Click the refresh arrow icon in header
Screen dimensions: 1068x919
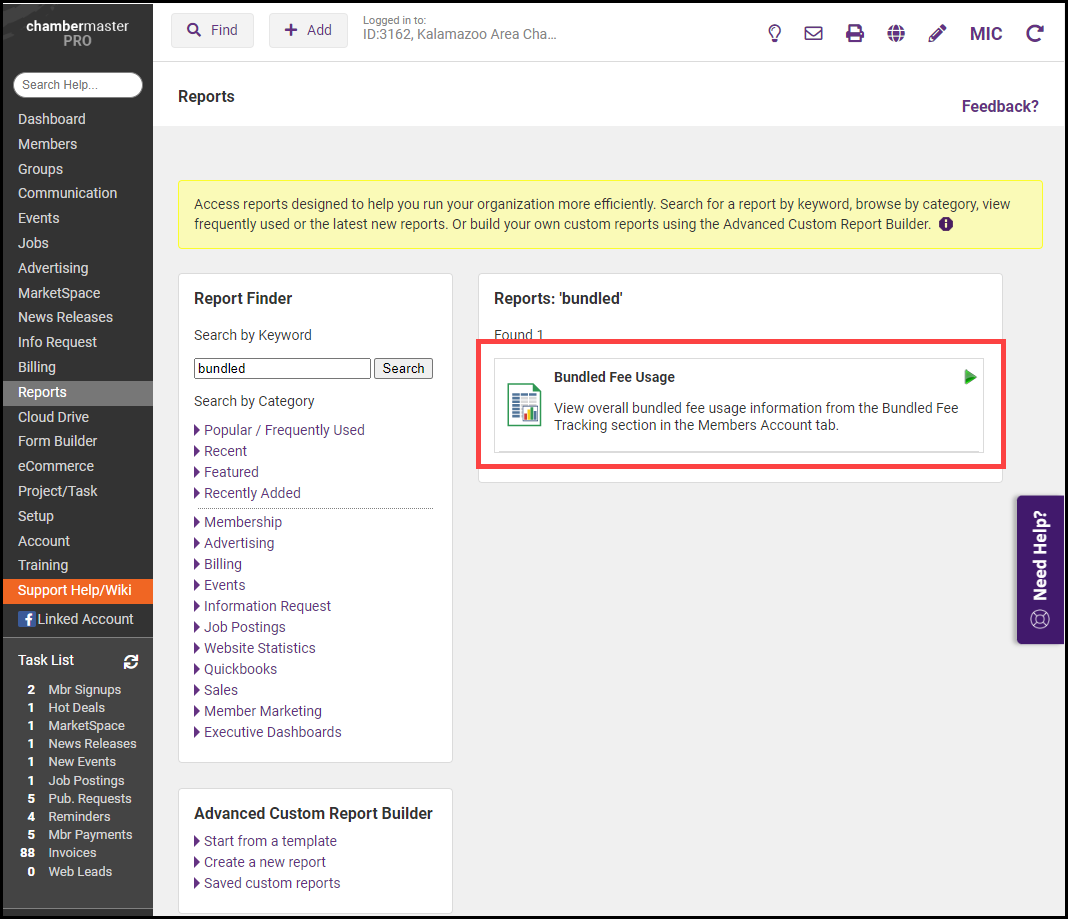pyautogui.click(x=1035, y=33)
